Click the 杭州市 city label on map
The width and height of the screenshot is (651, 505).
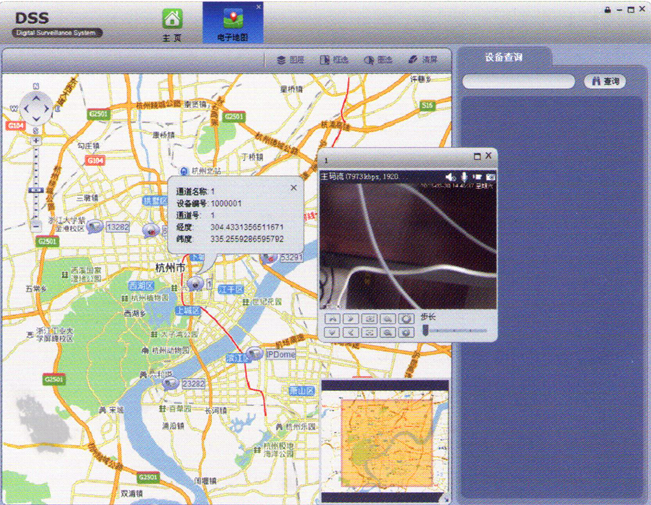point(171,267)
